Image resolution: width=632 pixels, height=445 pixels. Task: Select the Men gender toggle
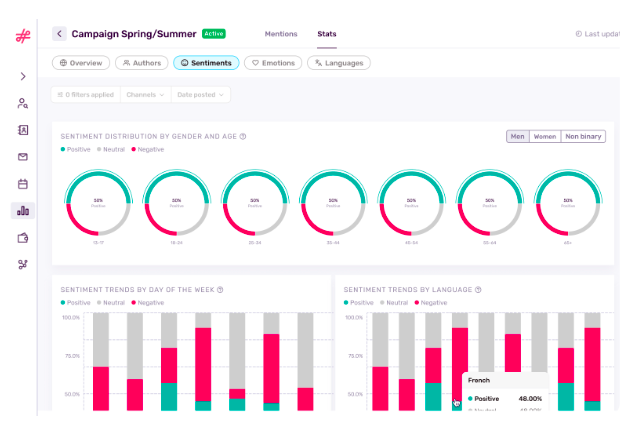517,136
